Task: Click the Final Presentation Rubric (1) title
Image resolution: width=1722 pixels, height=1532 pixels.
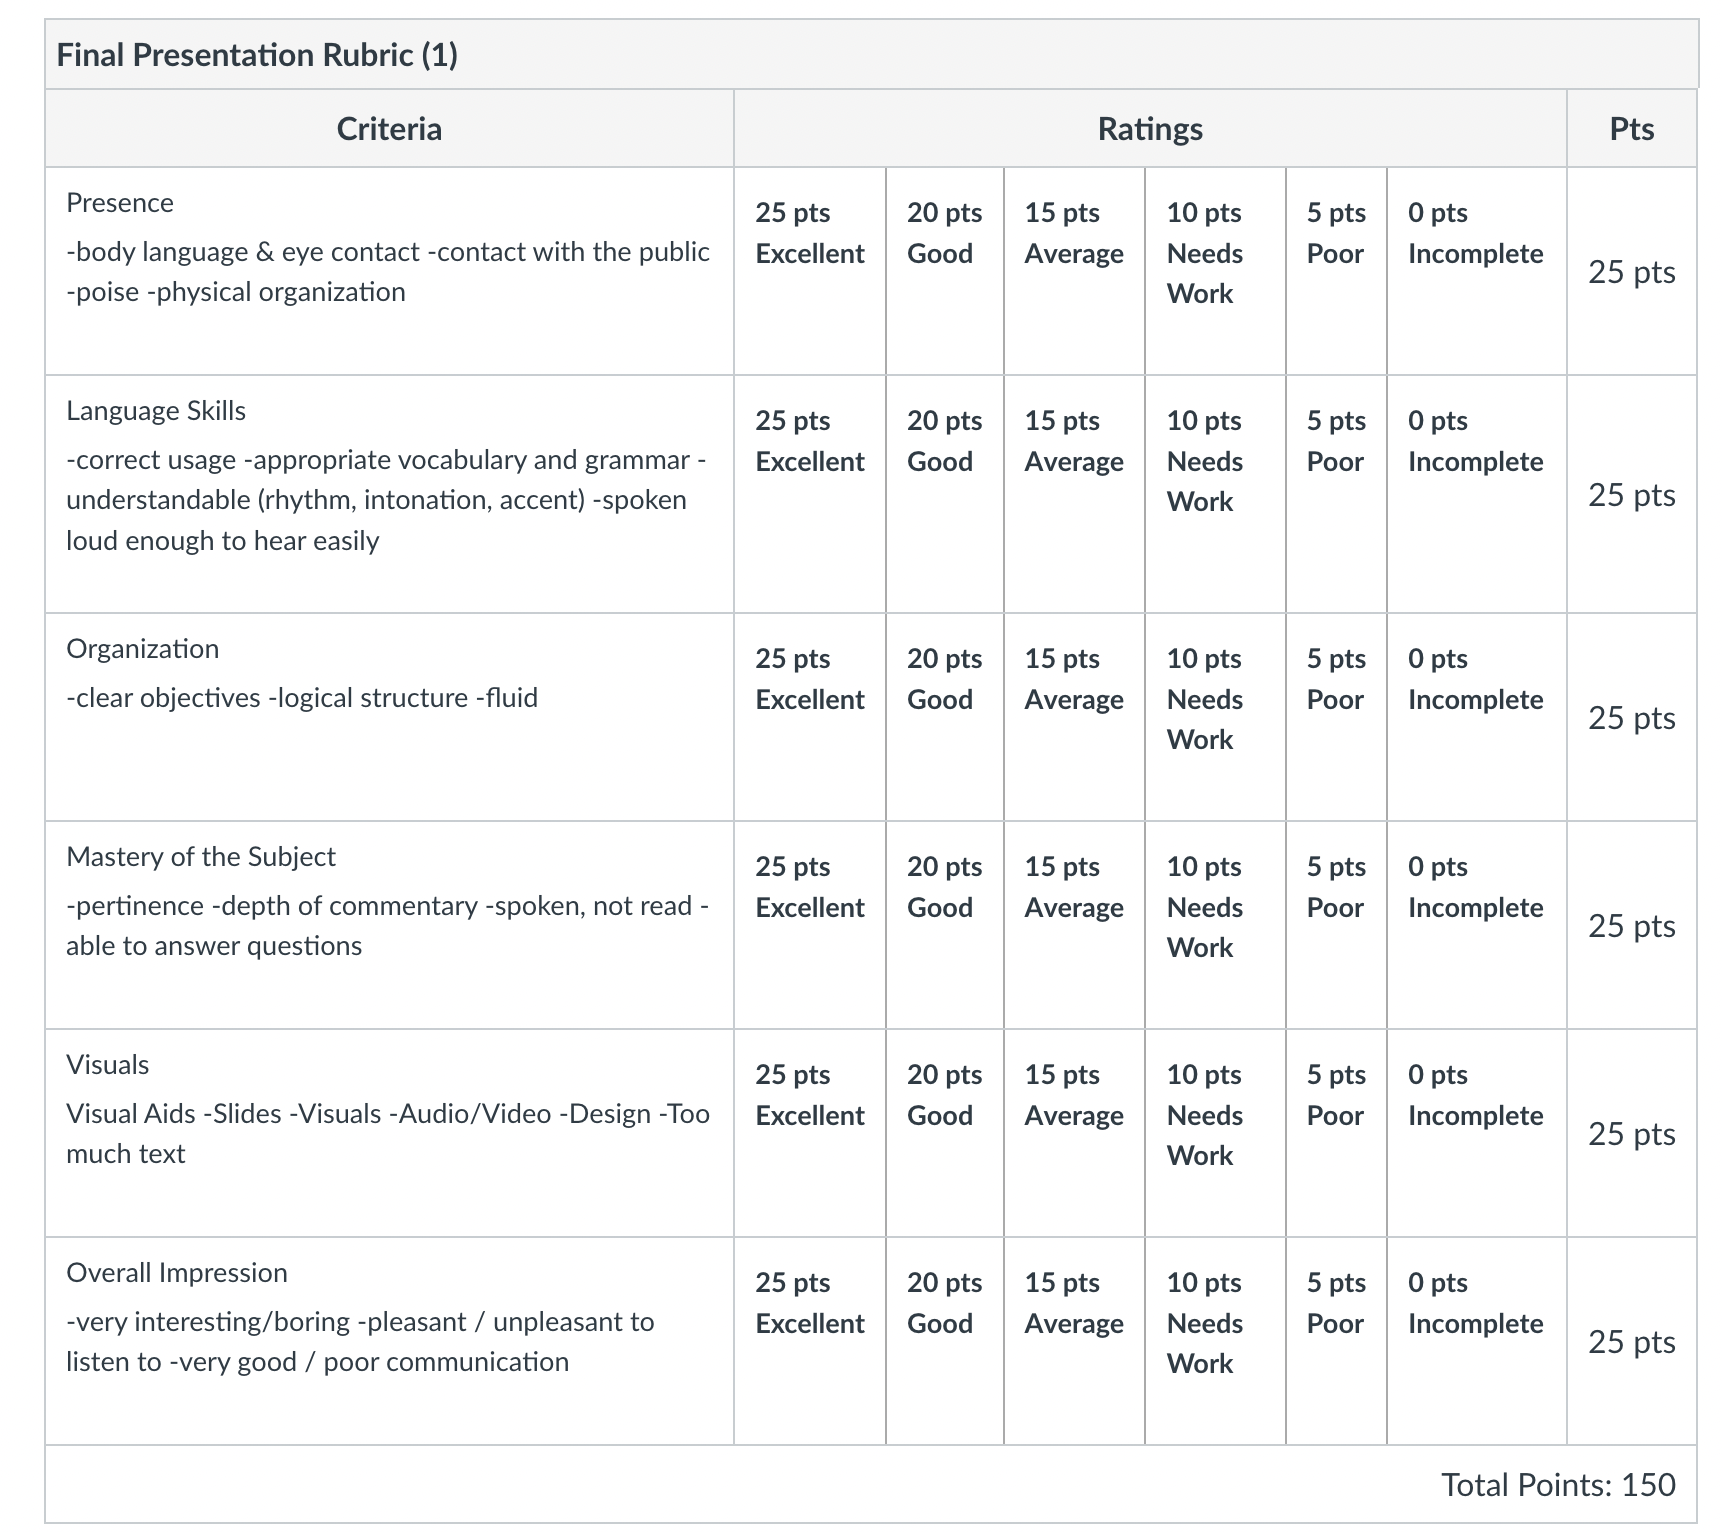Action: coord(257,54)
